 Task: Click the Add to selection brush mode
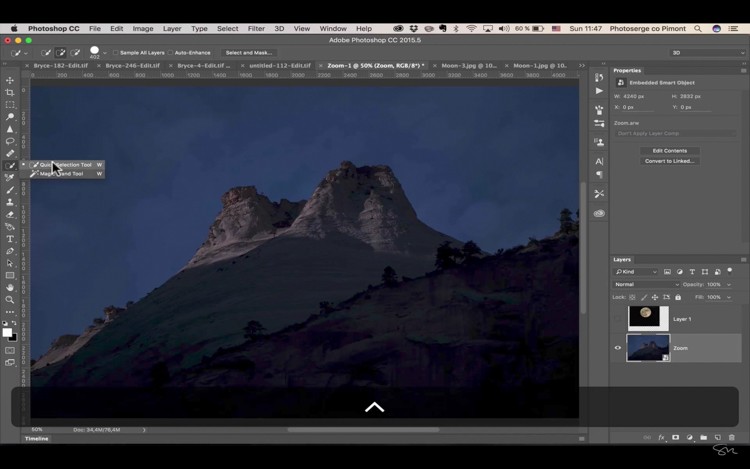pos(60,53)
